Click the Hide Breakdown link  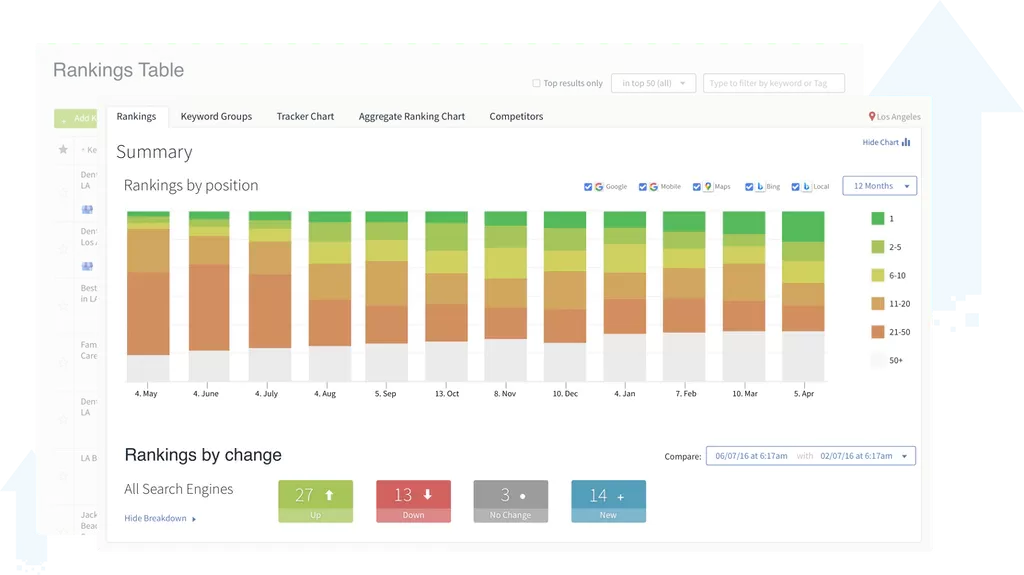(159, 519)
